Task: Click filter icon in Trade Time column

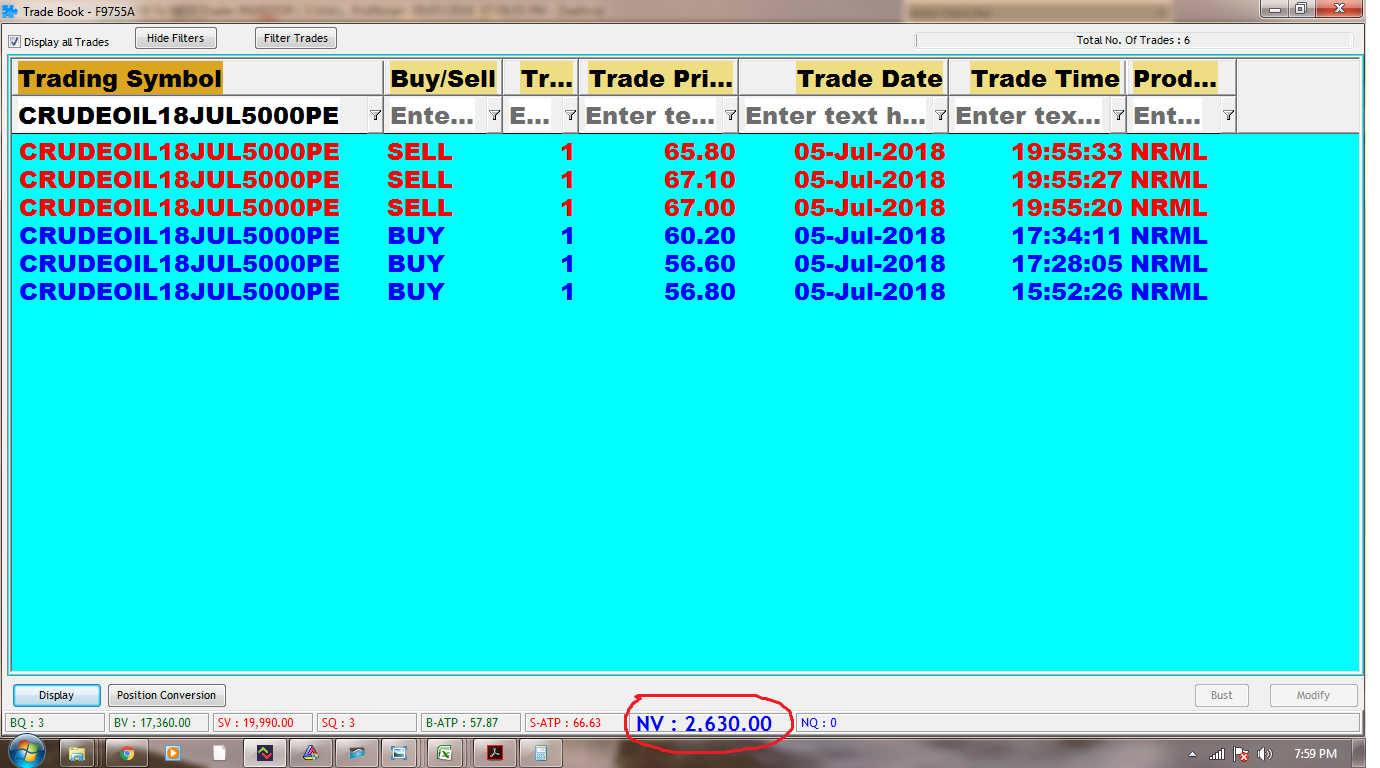Action: point(1118,116)
